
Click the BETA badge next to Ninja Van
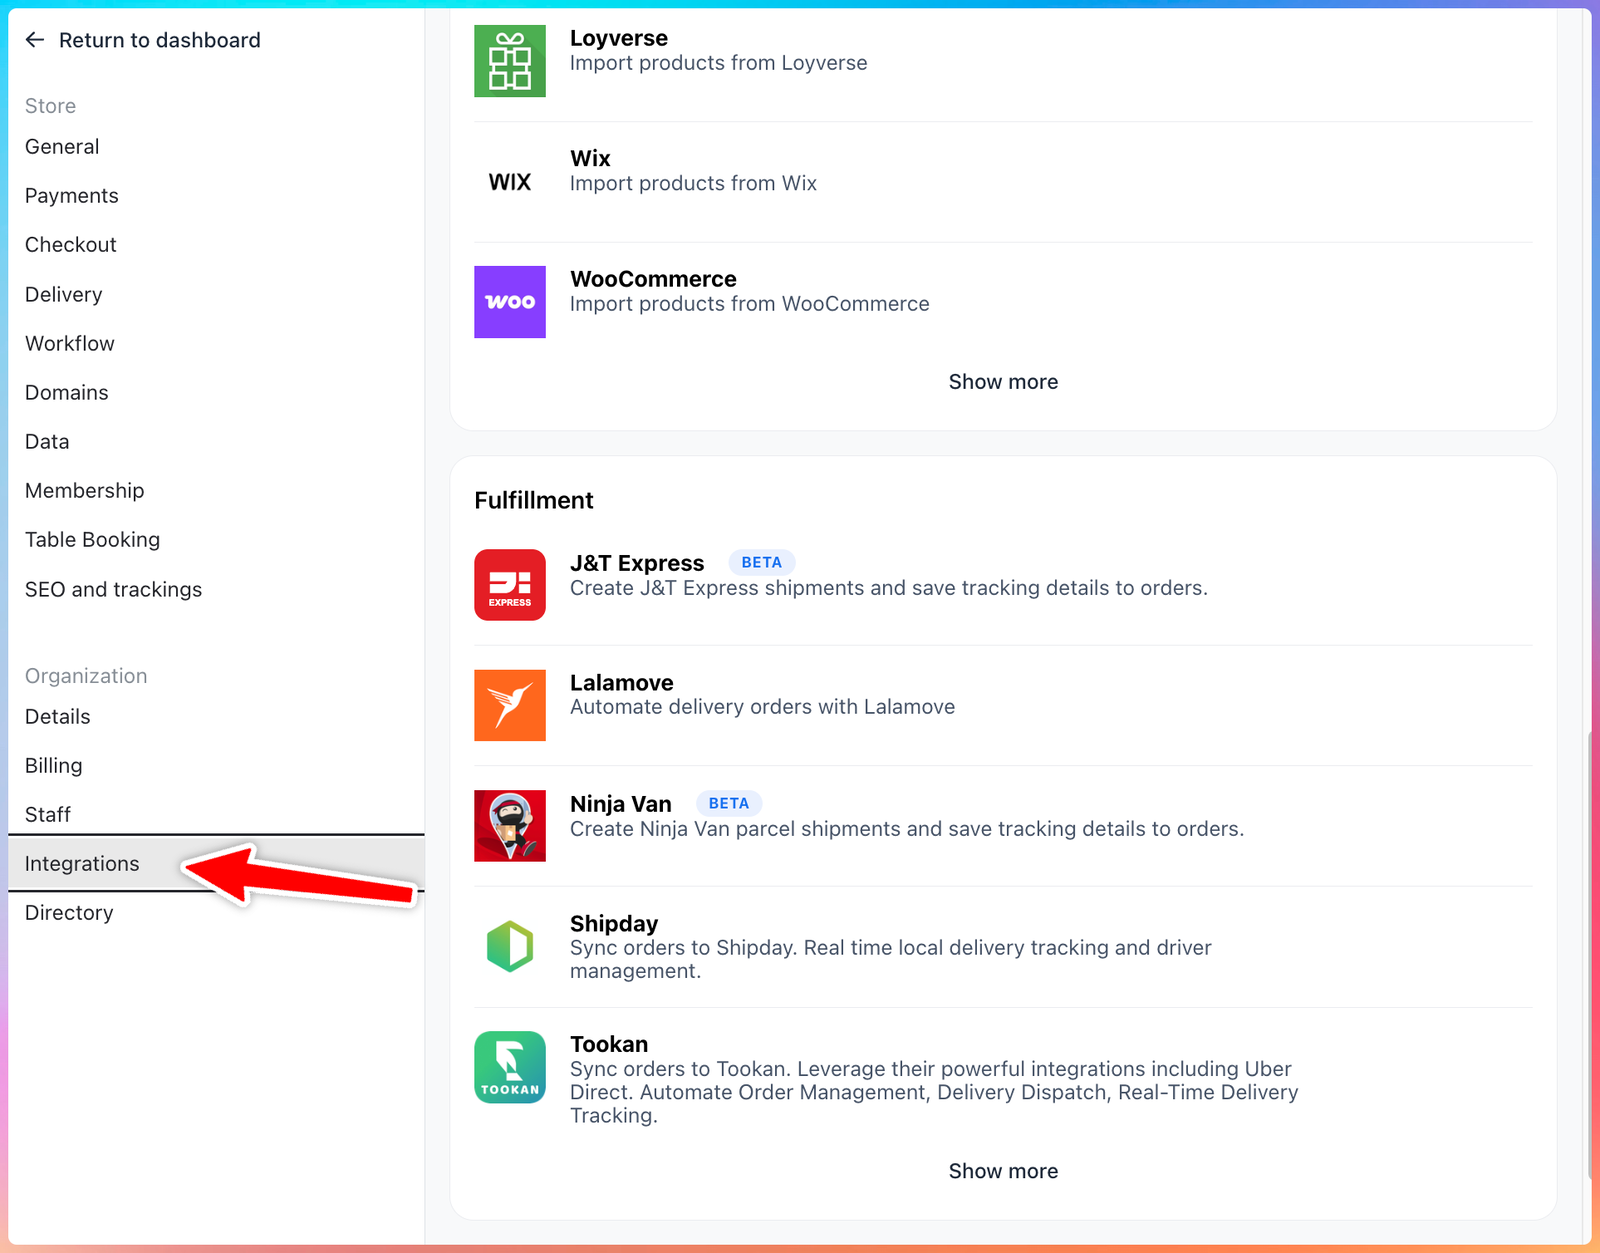pos(729,803)
